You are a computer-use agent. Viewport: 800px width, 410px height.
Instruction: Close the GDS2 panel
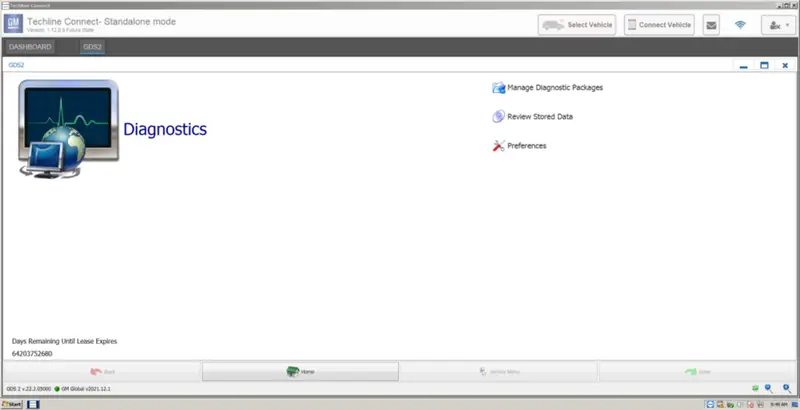click(785, 65)
